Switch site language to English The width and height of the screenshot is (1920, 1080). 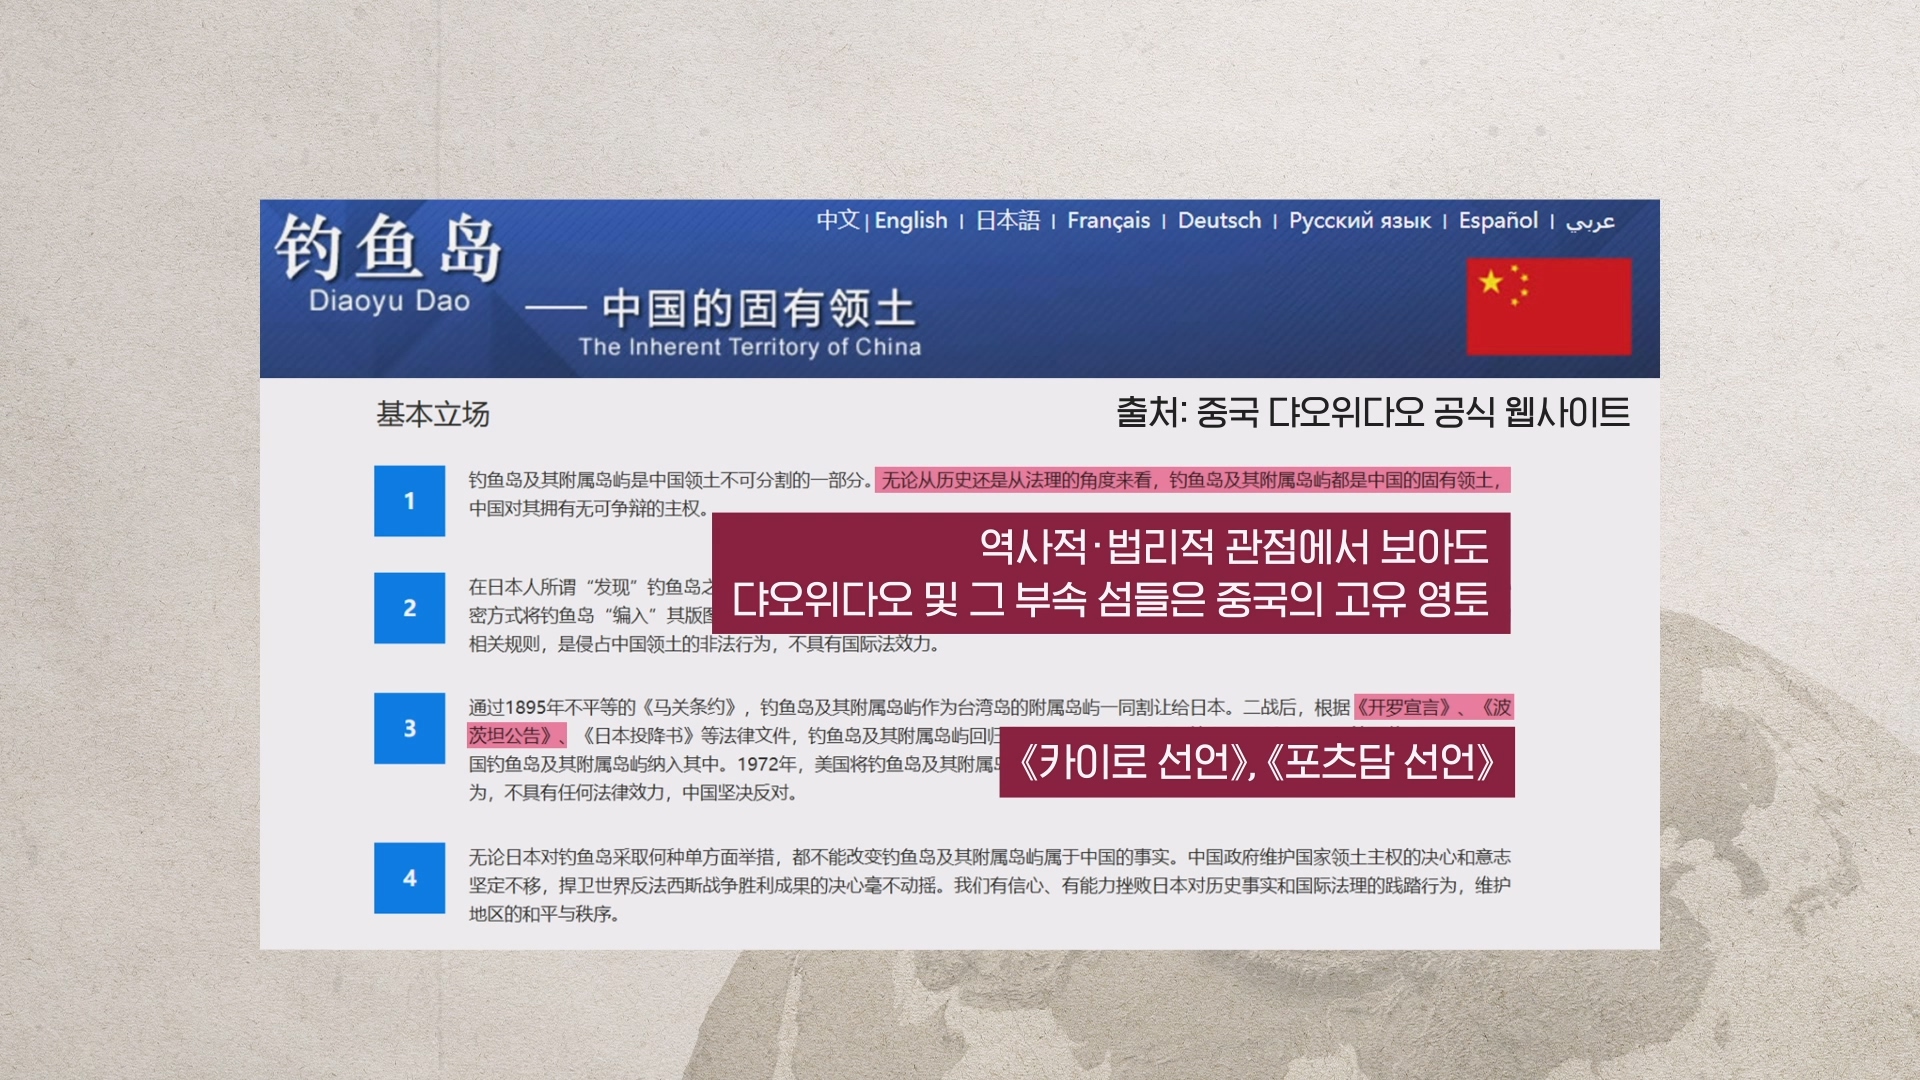tap(910, 220)
